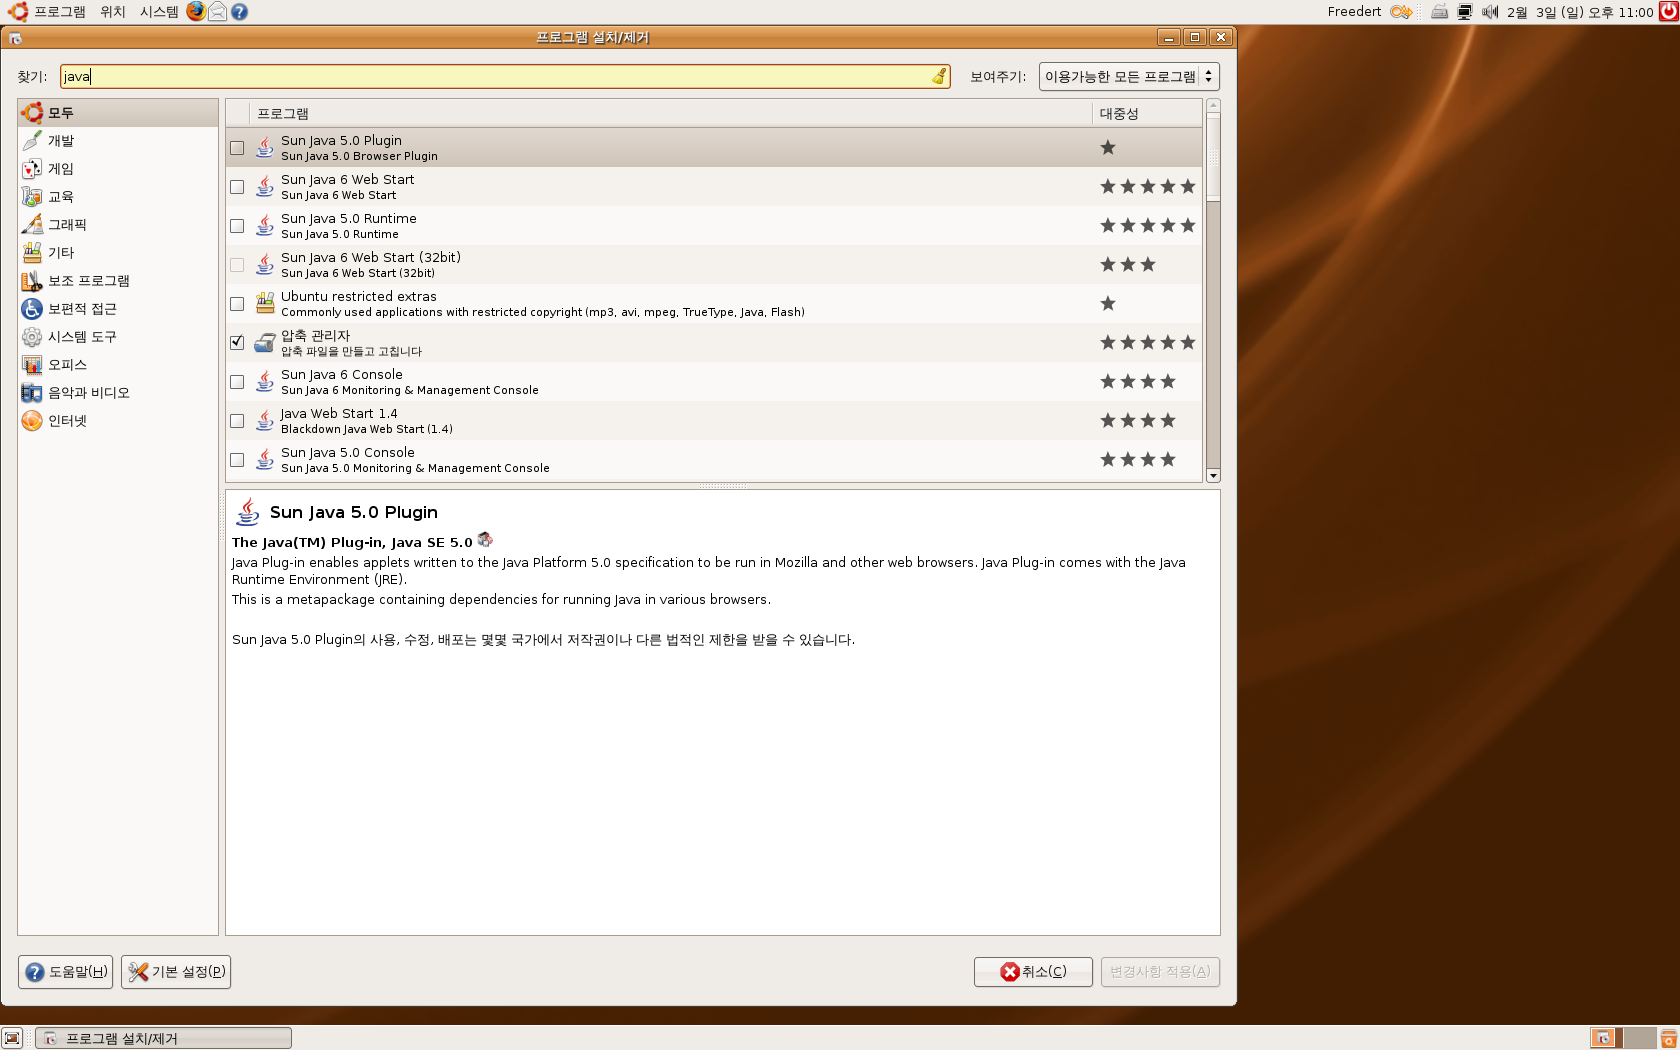
Task: Open 기본 설정 preferences button
Action: tap(176, 972)
